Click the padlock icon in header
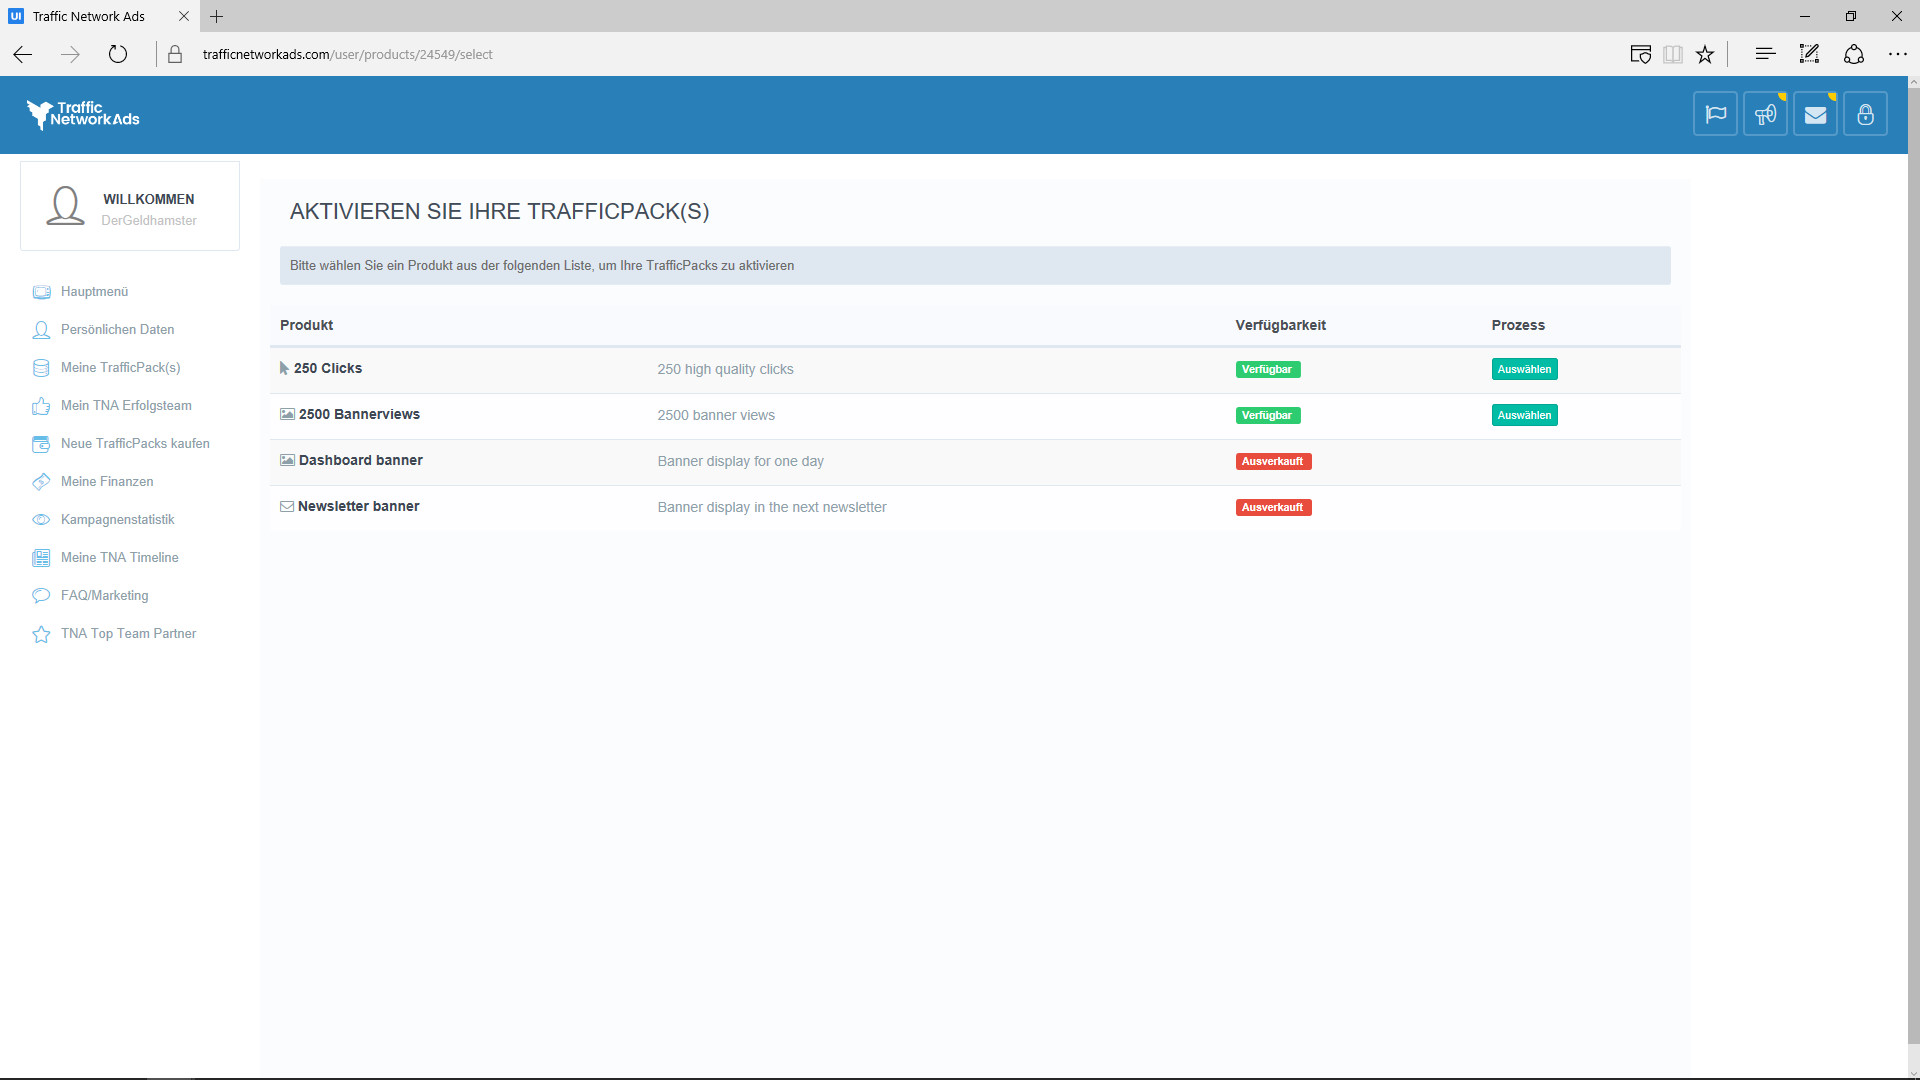 1865,114
